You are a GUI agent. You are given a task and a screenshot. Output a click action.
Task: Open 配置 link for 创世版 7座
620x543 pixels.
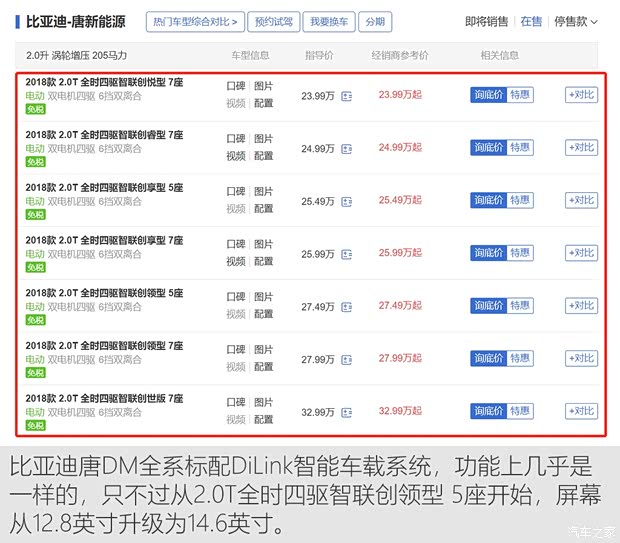coord(263,420)
